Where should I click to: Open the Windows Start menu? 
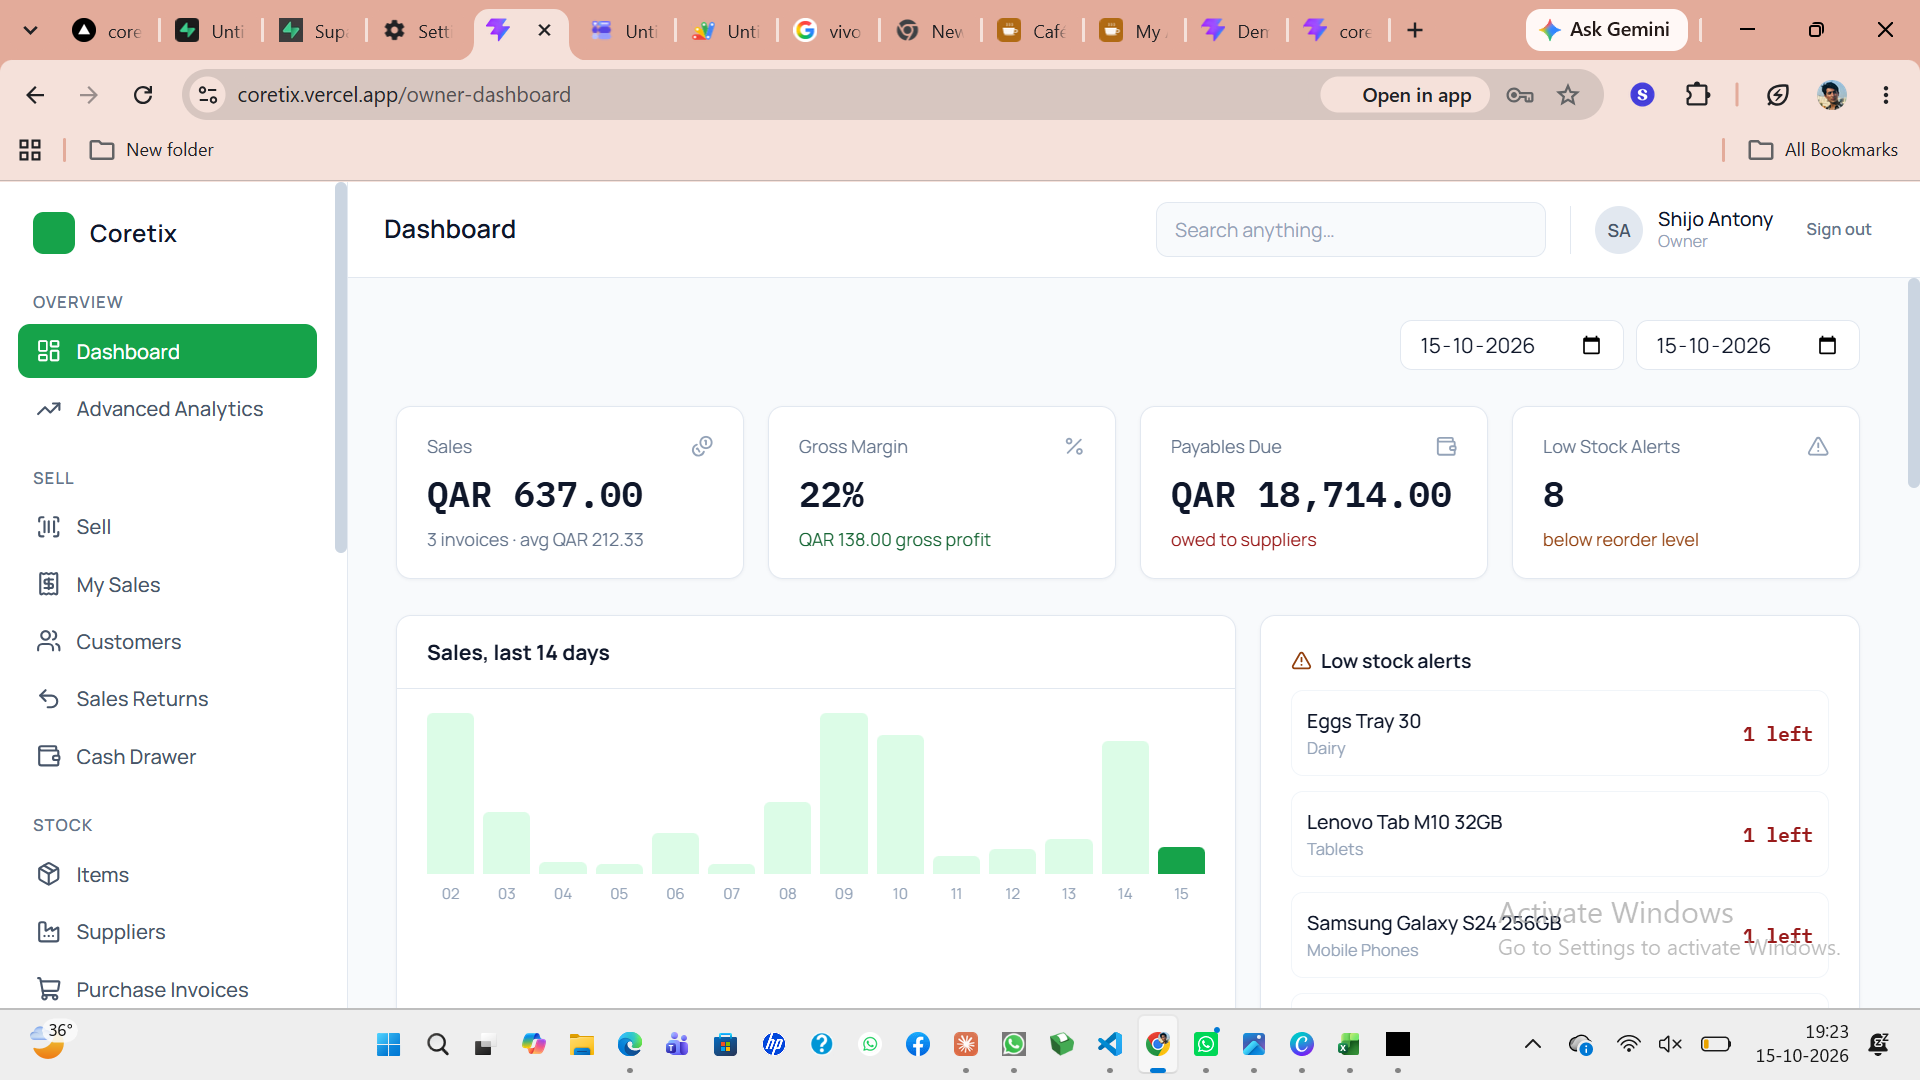pos(388,1044)
